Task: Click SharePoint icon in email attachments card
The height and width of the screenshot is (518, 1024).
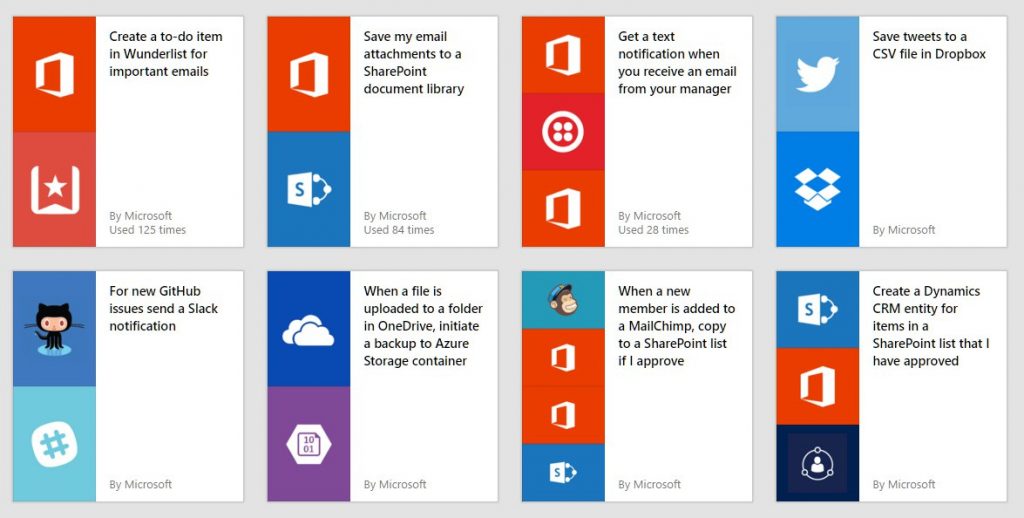Action: coord(309,189)
